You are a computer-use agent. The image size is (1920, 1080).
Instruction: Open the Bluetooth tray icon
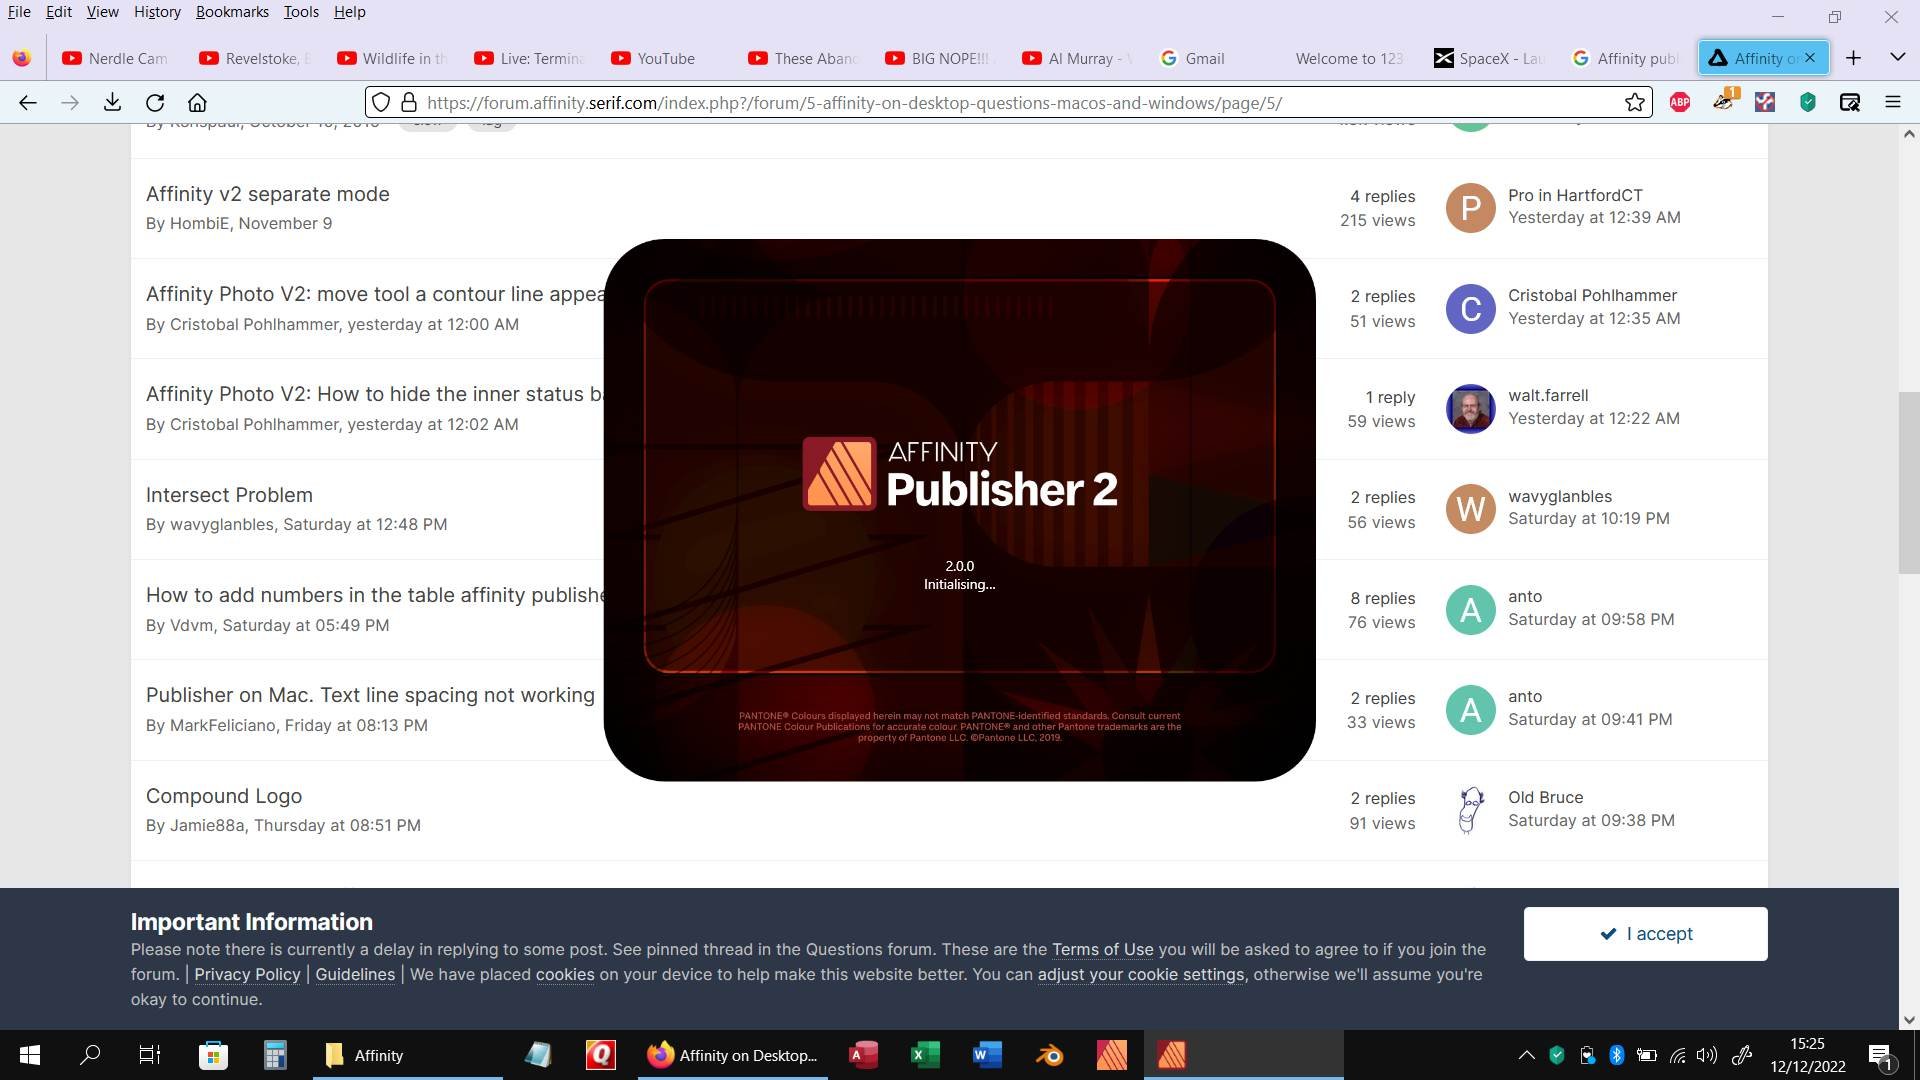tap(1617, 1055)
